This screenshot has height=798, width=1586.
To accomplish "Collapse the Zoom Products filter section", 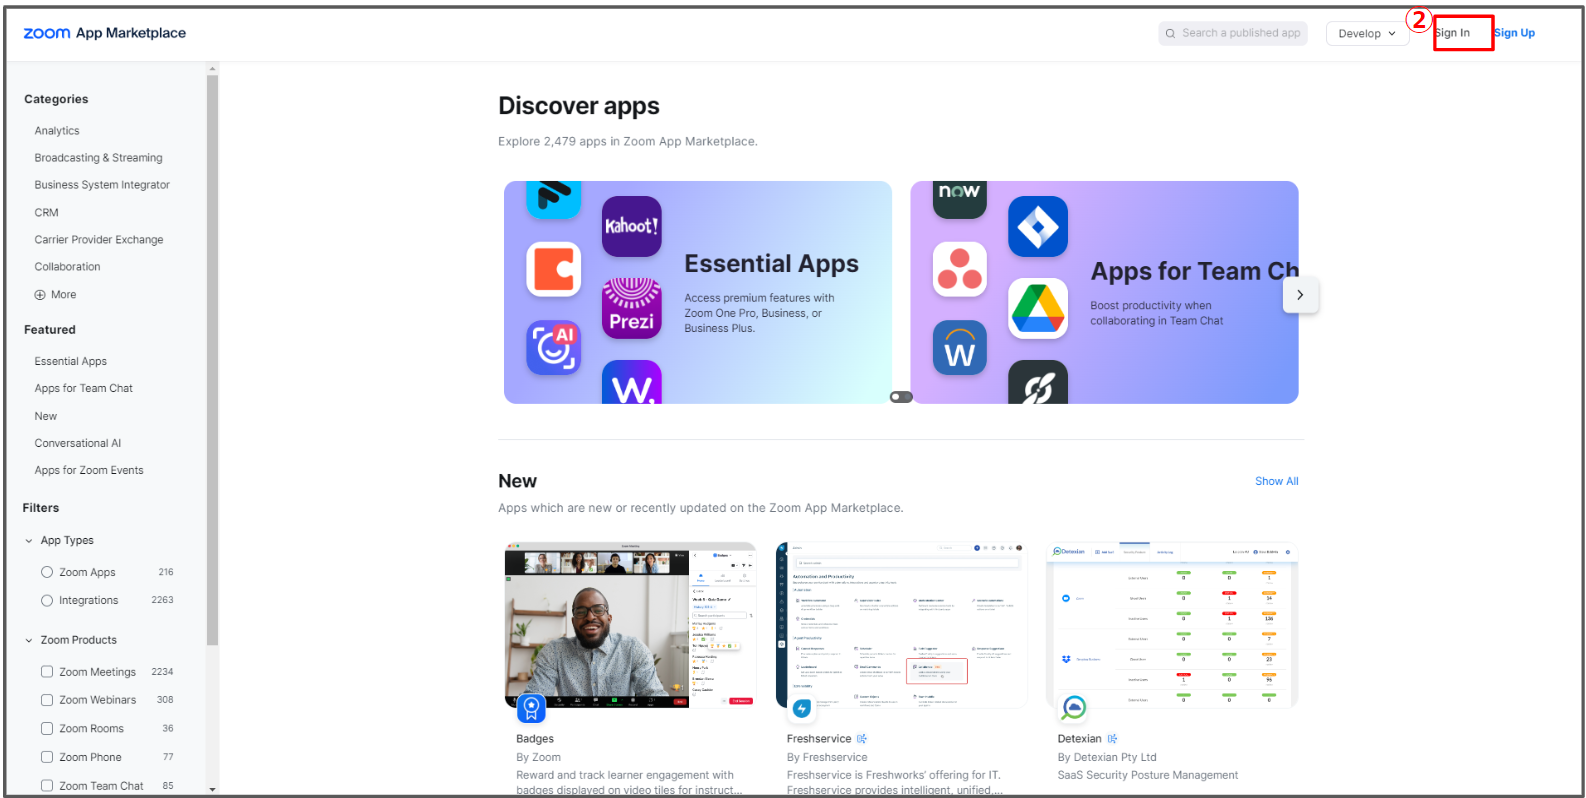I will pyautogui.click(x=29, y=641).
